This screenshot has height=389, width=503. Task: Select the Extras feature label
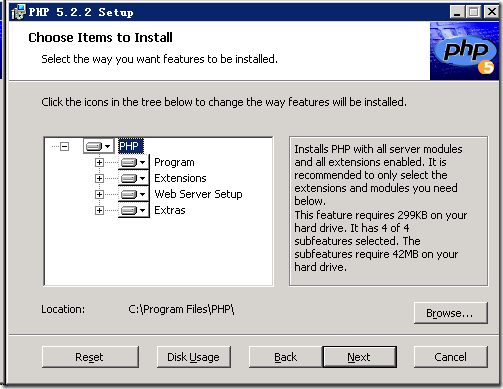click(x=170, y=210)
